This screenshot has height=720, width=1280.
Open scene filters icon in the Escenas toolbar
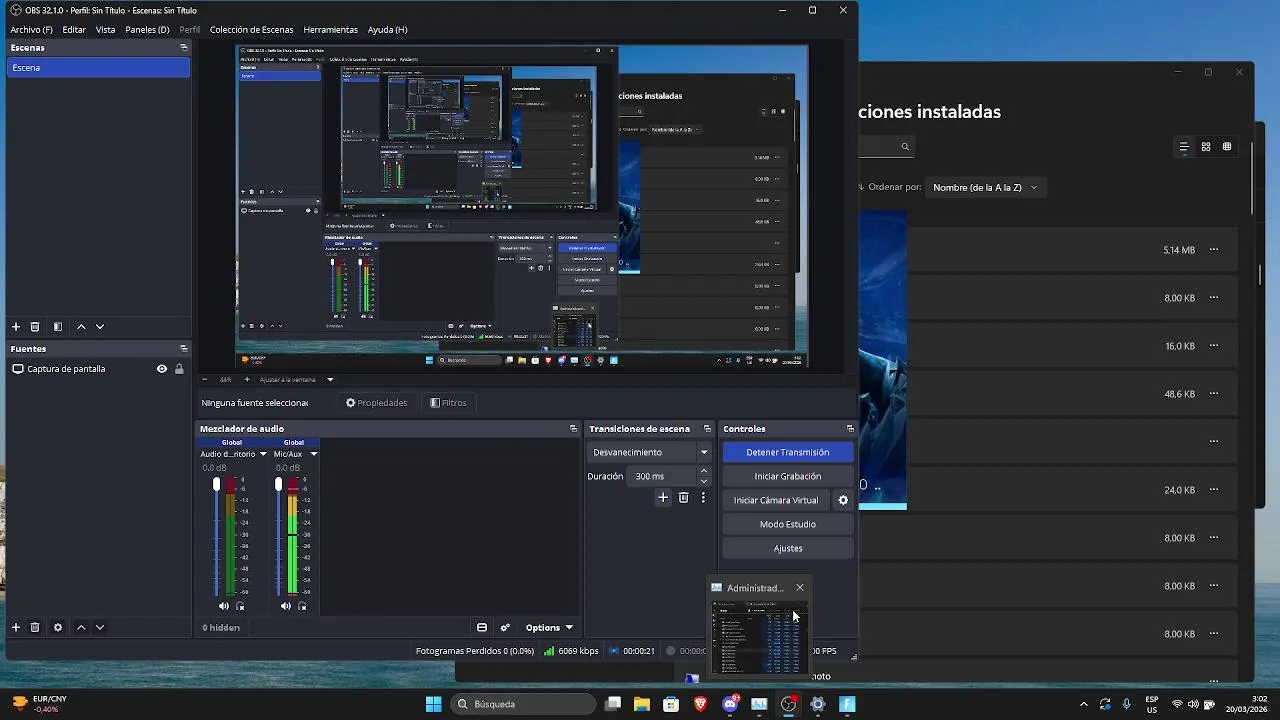click(58, 327)
